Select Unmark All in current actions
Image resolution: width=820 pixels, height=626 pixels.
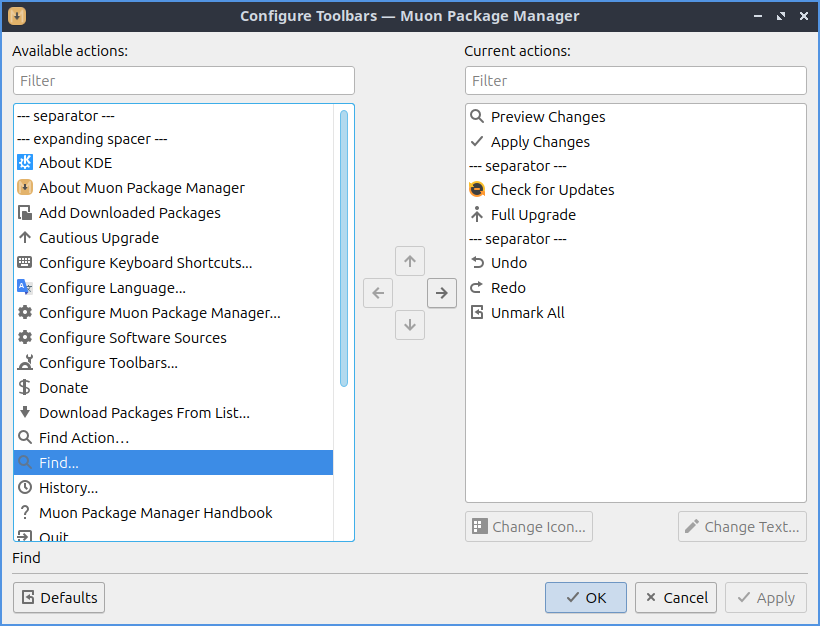pos(527,313)
